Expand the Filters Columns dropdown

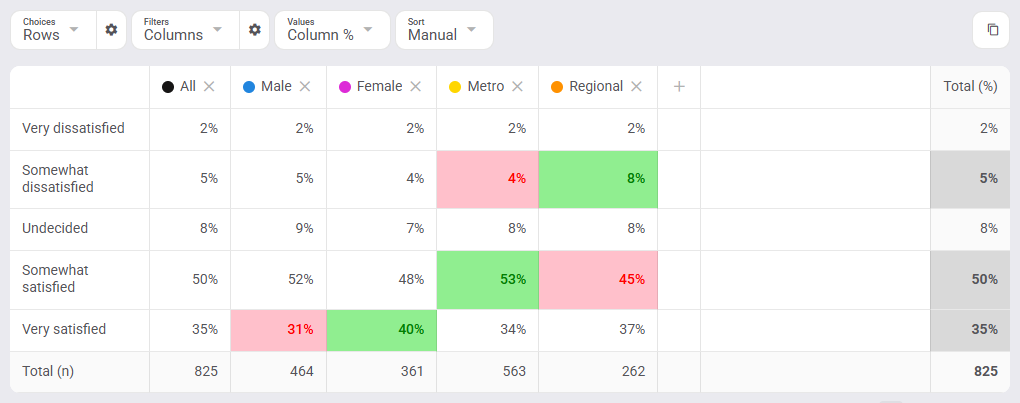coord(185,30)
